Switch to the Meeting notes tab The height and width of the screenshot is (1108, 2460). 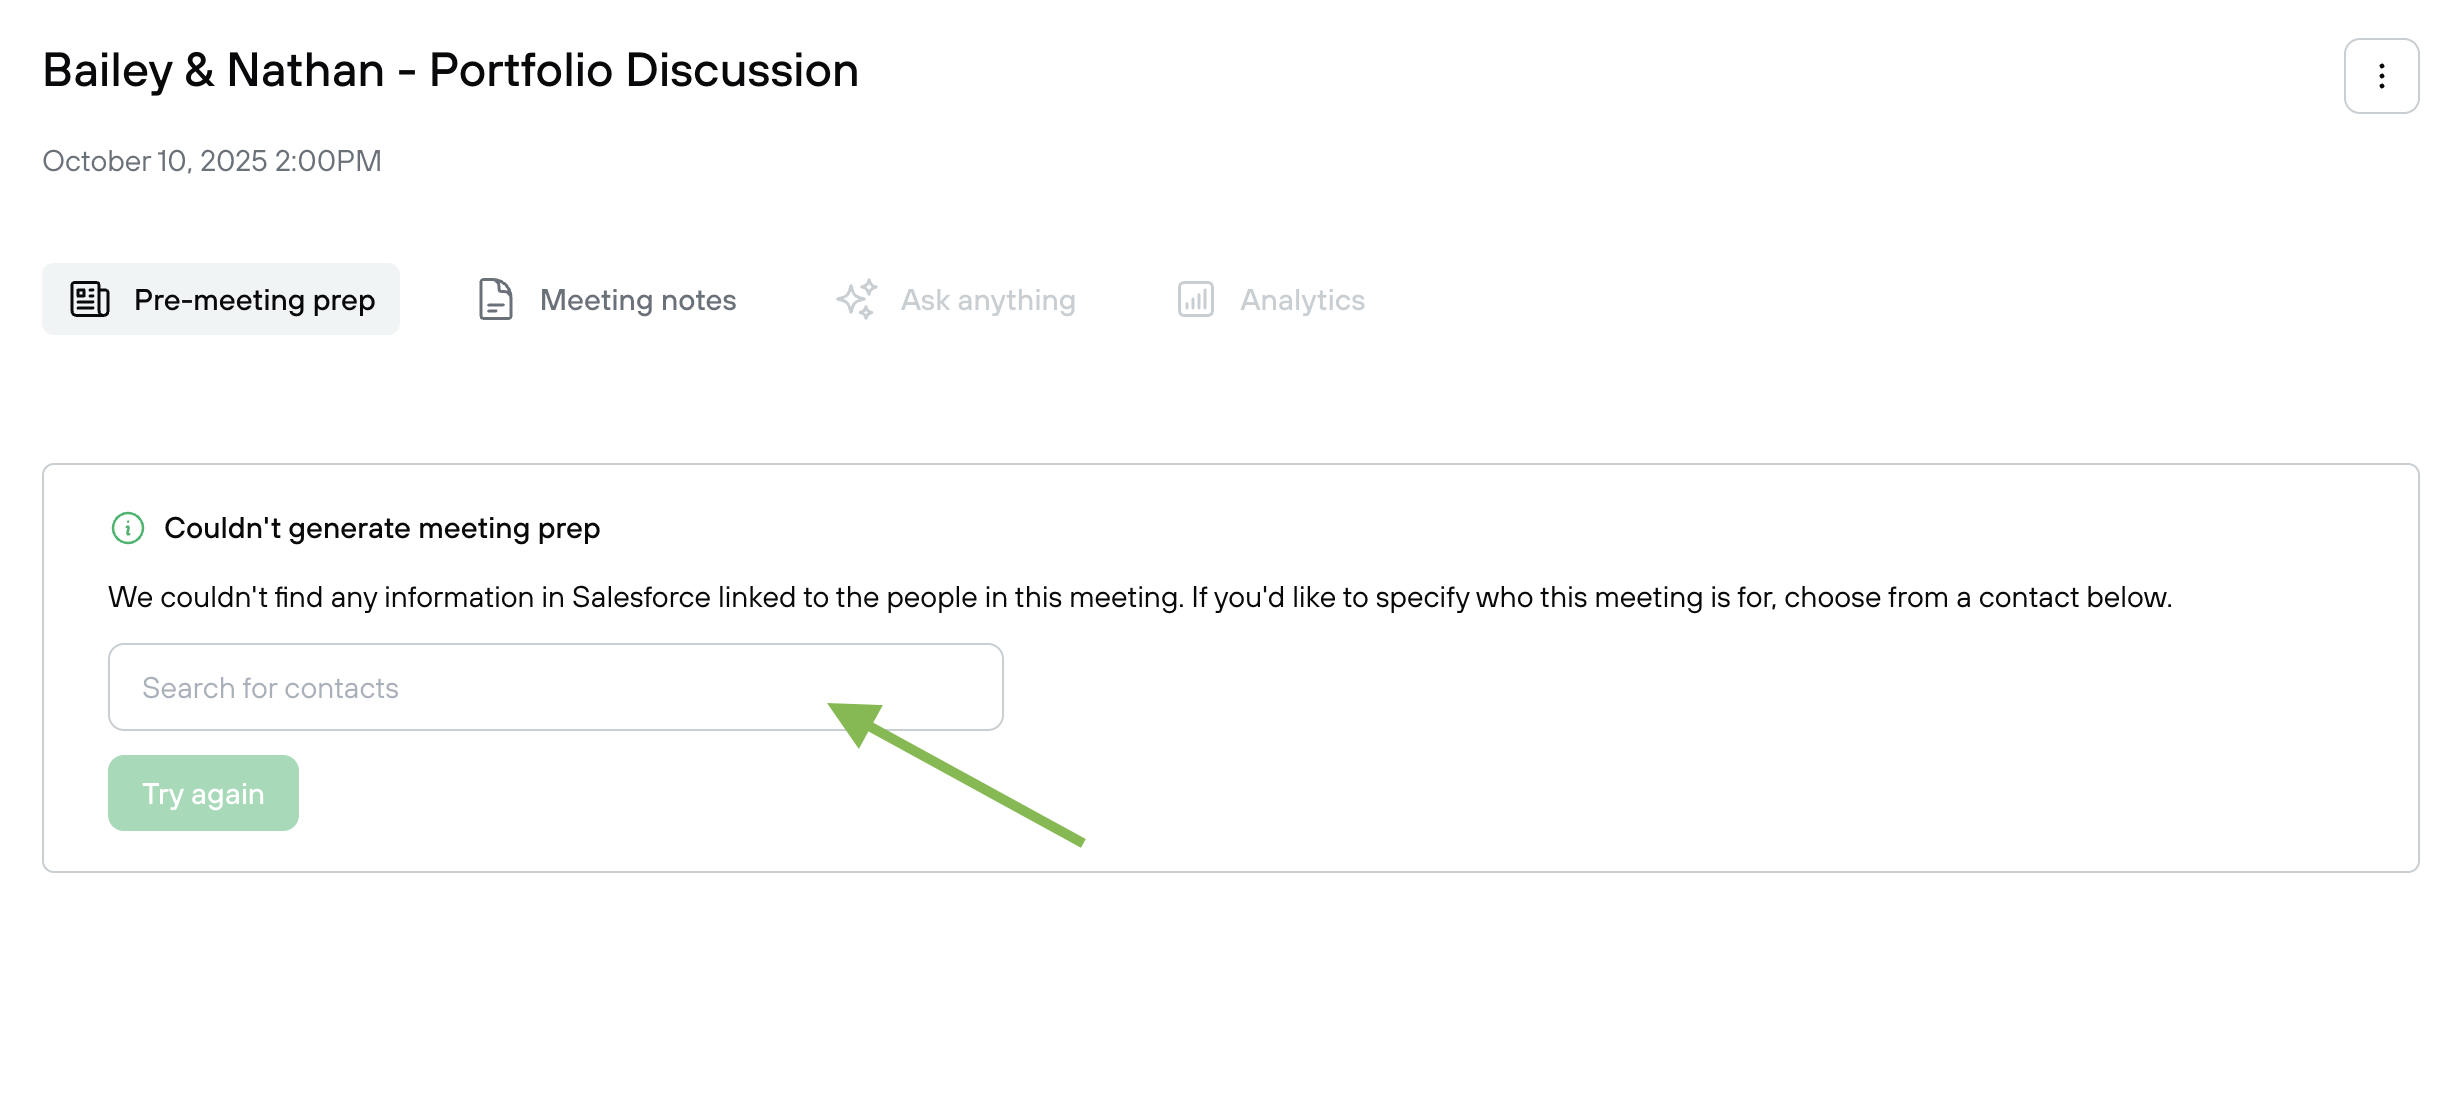(x=637, y=300)
